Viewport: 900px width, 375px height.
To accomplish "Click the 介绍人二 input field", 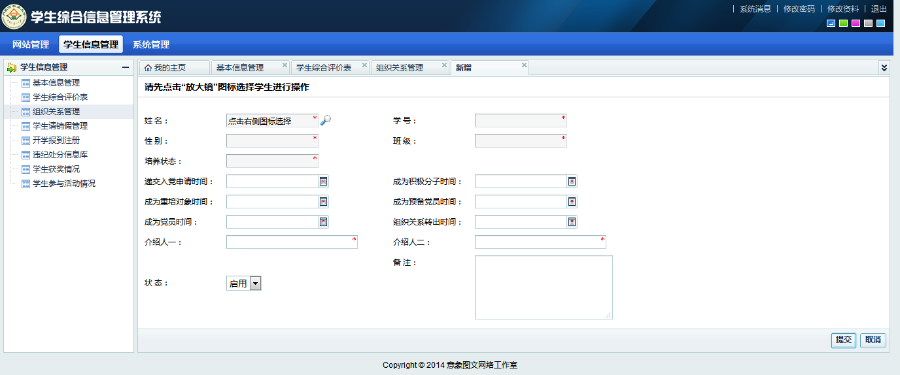I will 541,242.
